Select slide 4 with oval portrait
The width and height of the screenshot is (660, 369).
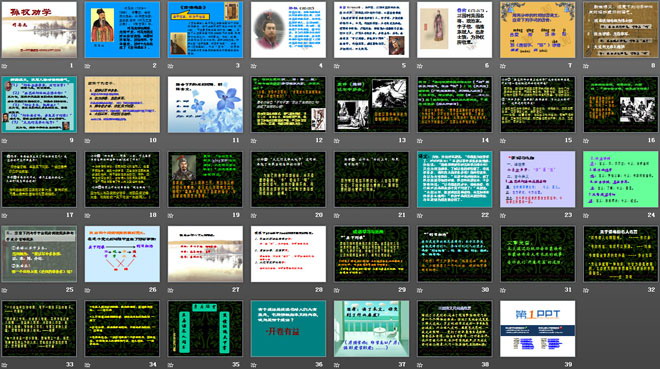coord(288,29)
